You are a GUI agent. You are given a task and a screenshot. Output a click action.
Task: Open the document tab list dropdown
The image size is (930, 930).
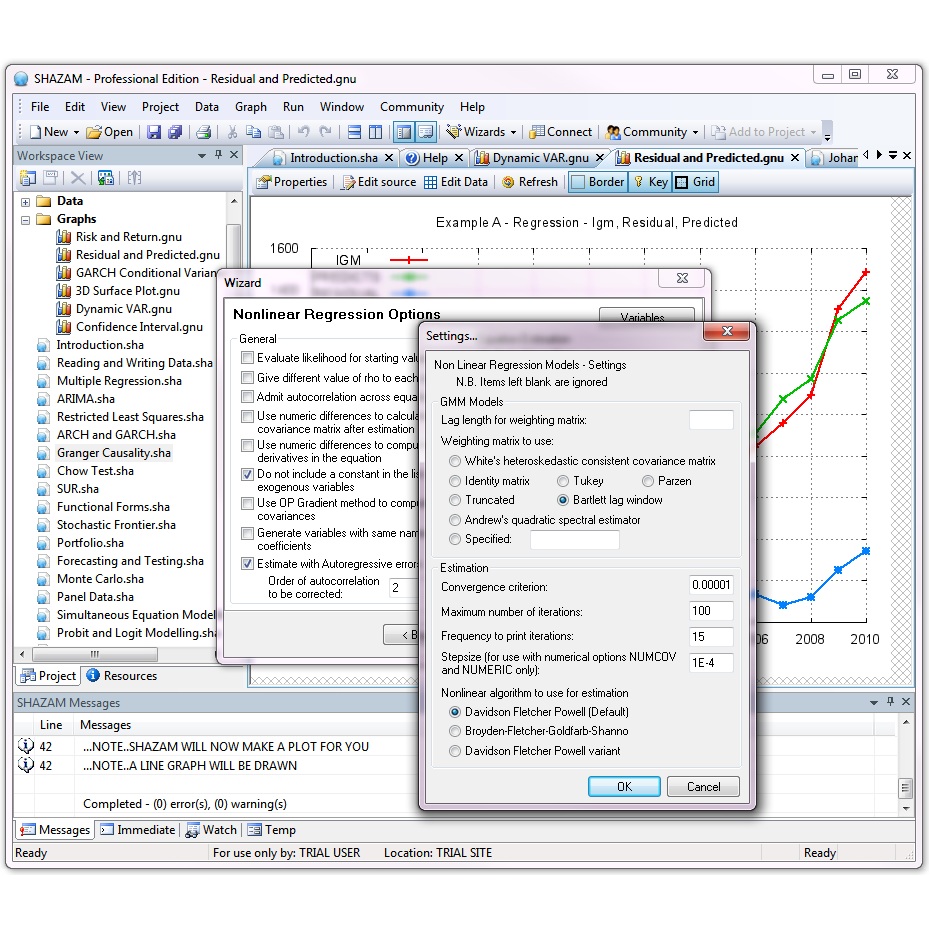(x=893, y=155)
